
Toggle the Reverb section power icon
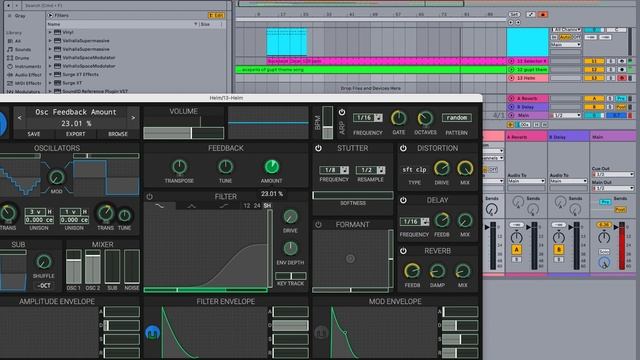[x=403, y=251]
